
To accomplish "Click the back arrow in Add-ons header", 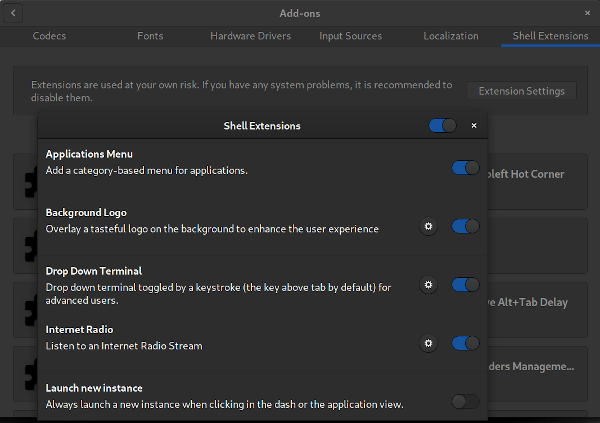I will (x=12, y=13).
